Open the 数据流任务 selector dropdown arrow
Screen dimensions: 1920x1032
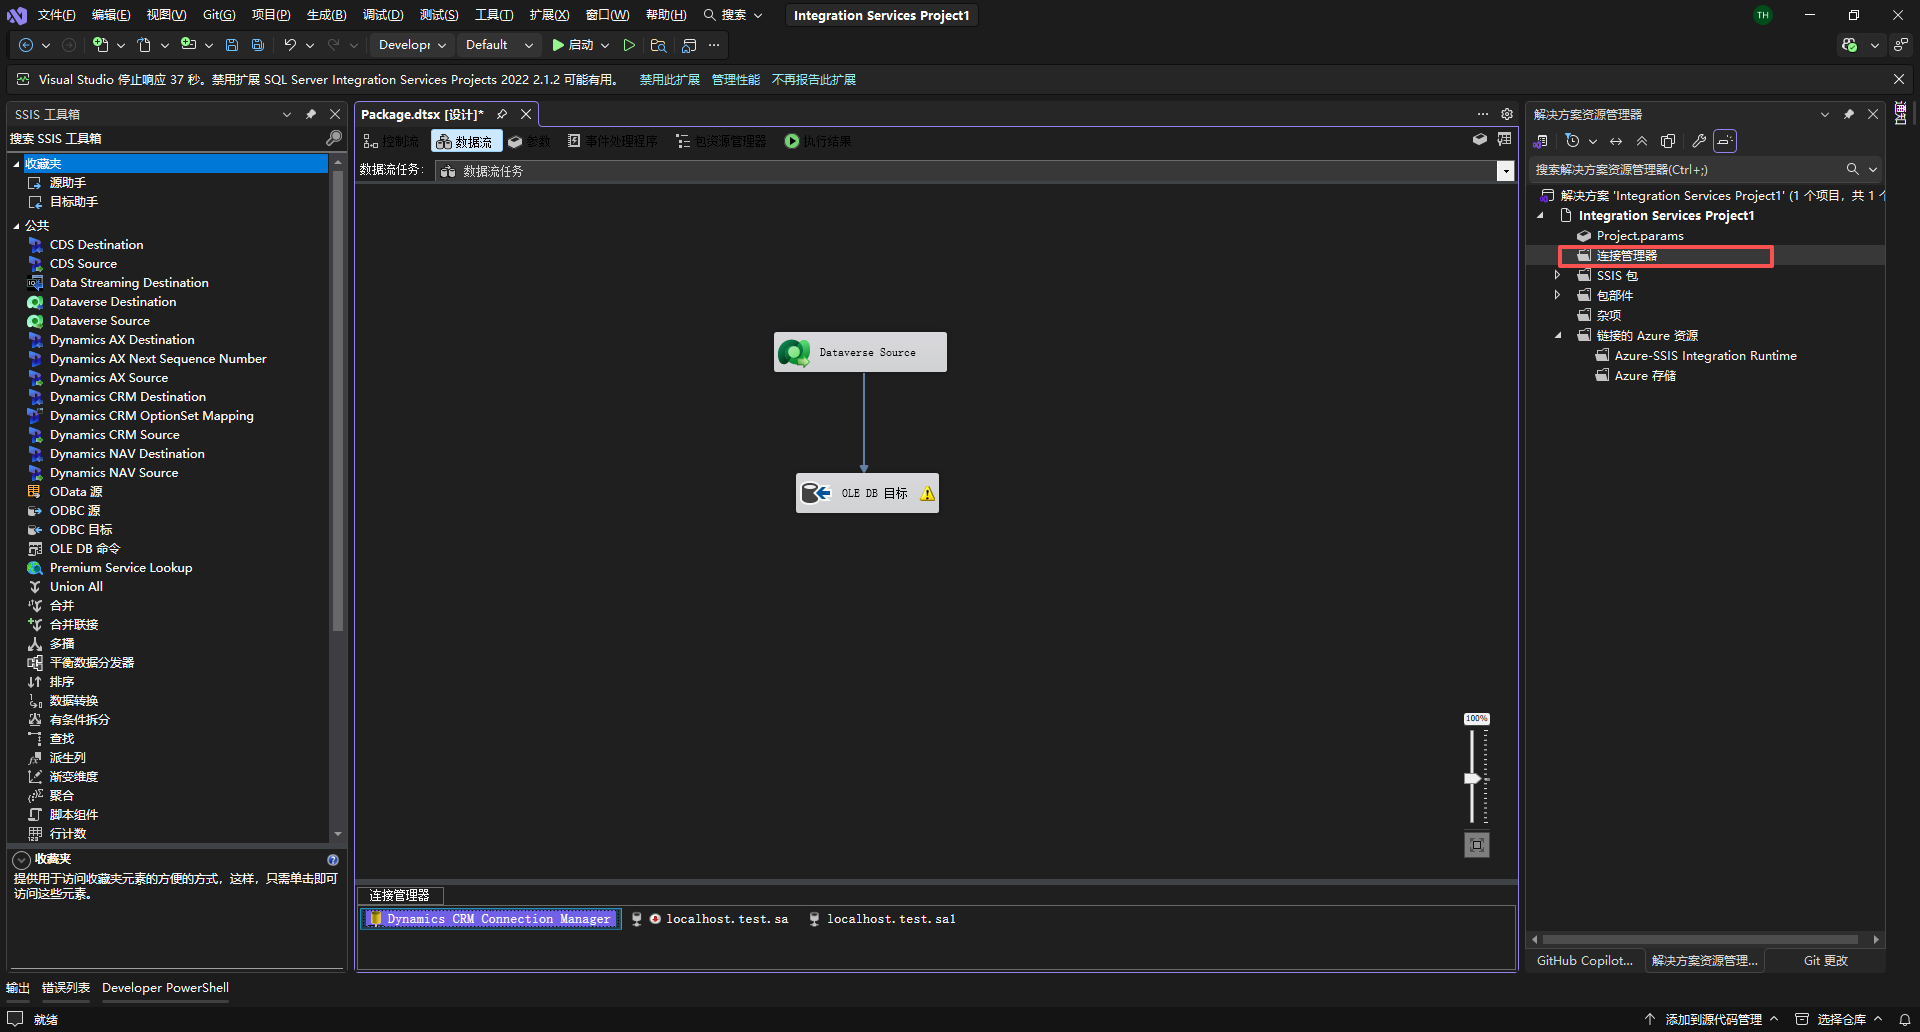(1505, 172)
